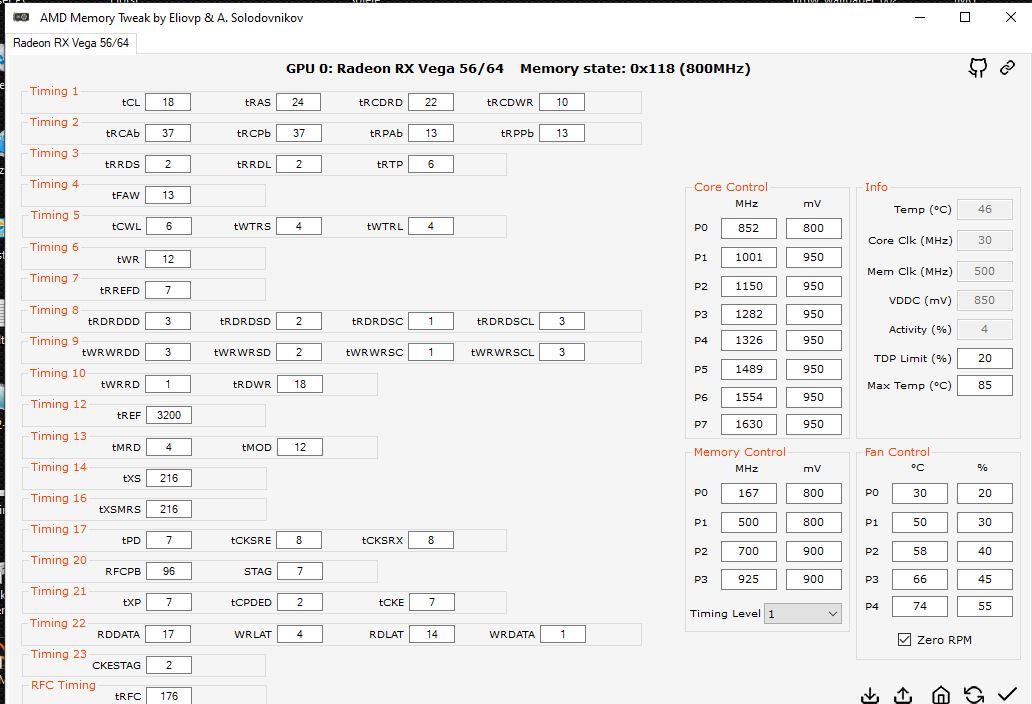Click the TDP Limit (%) field
The image size is (1032, 704).
(985, 359)
